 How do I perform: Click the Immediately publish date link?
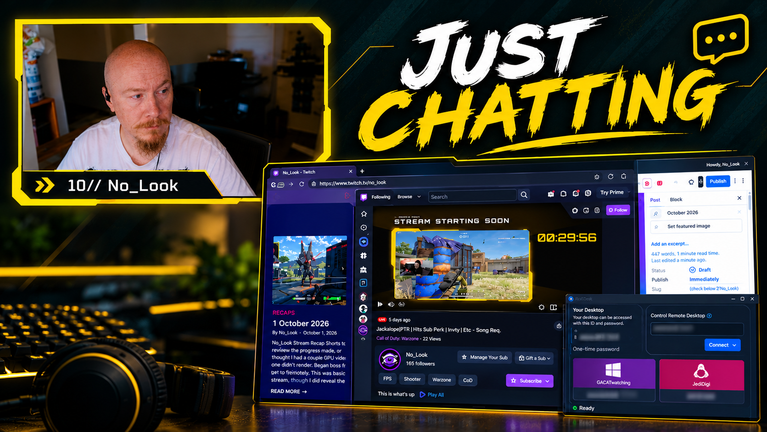[704, 279]
